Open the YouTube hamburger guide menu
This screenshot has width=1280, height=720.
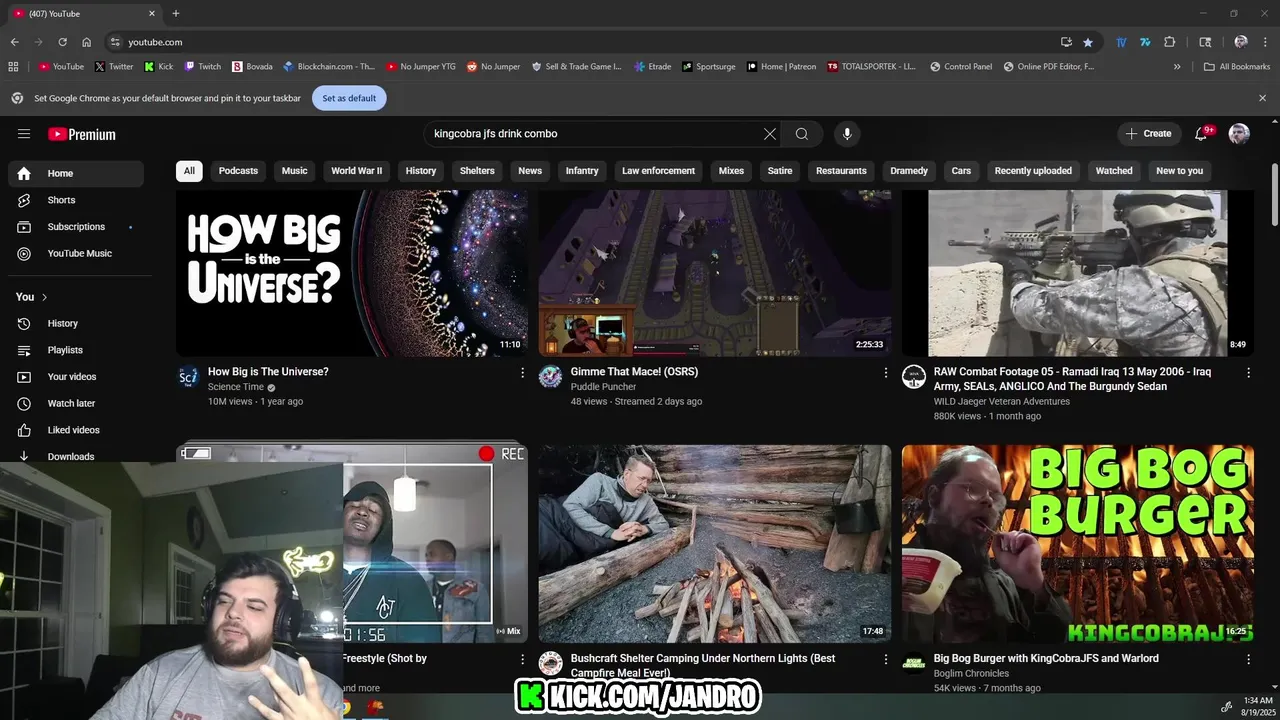click(24, 134)
